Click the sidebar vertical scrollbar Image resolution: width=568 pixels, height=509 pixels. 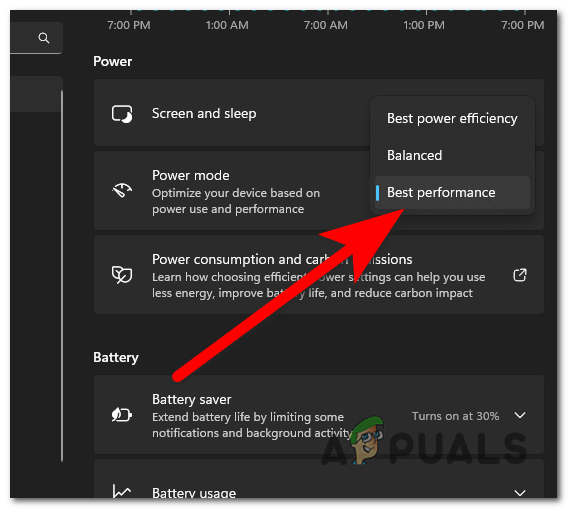tap(62, 275)
